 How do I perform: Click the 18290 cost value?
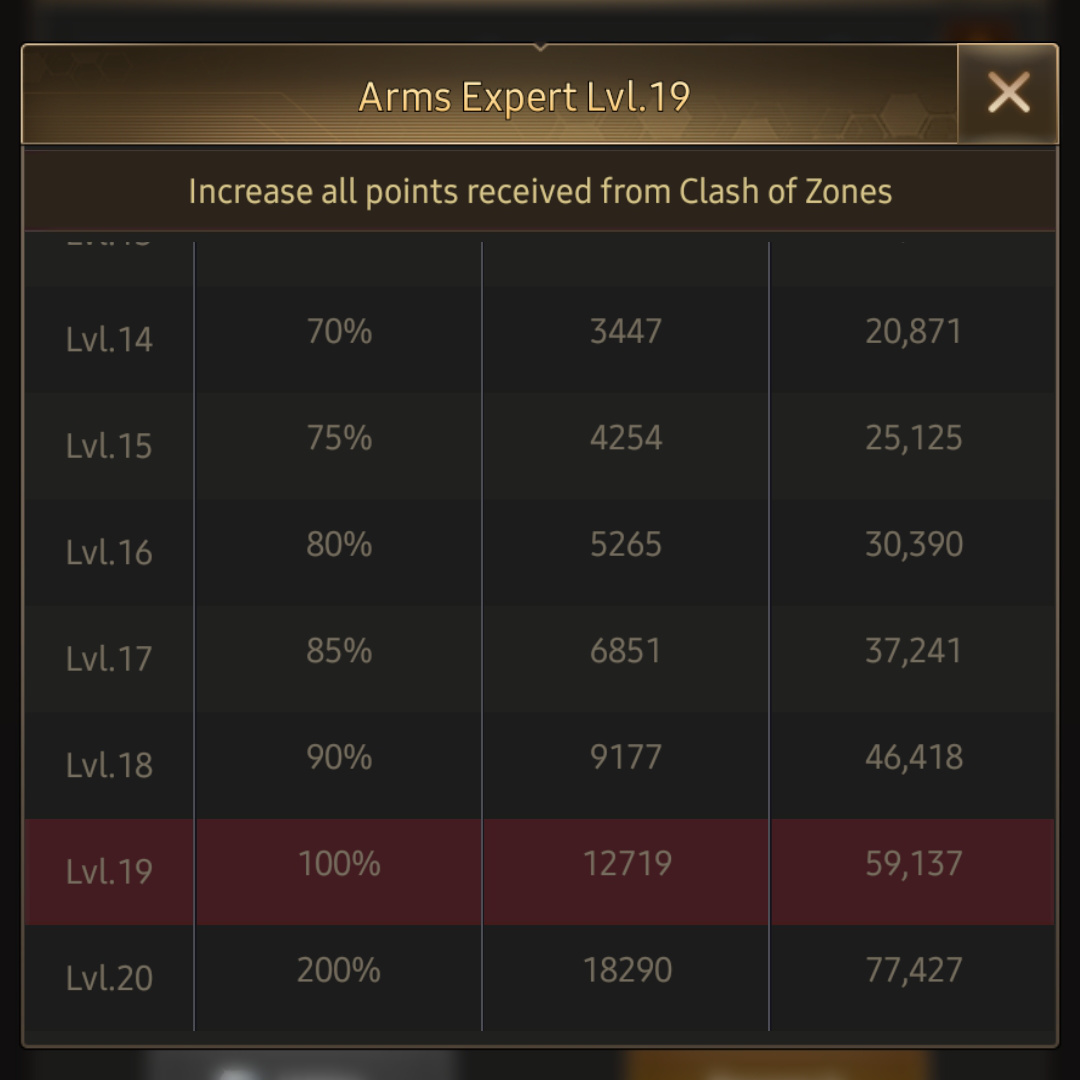coord(627,970)
